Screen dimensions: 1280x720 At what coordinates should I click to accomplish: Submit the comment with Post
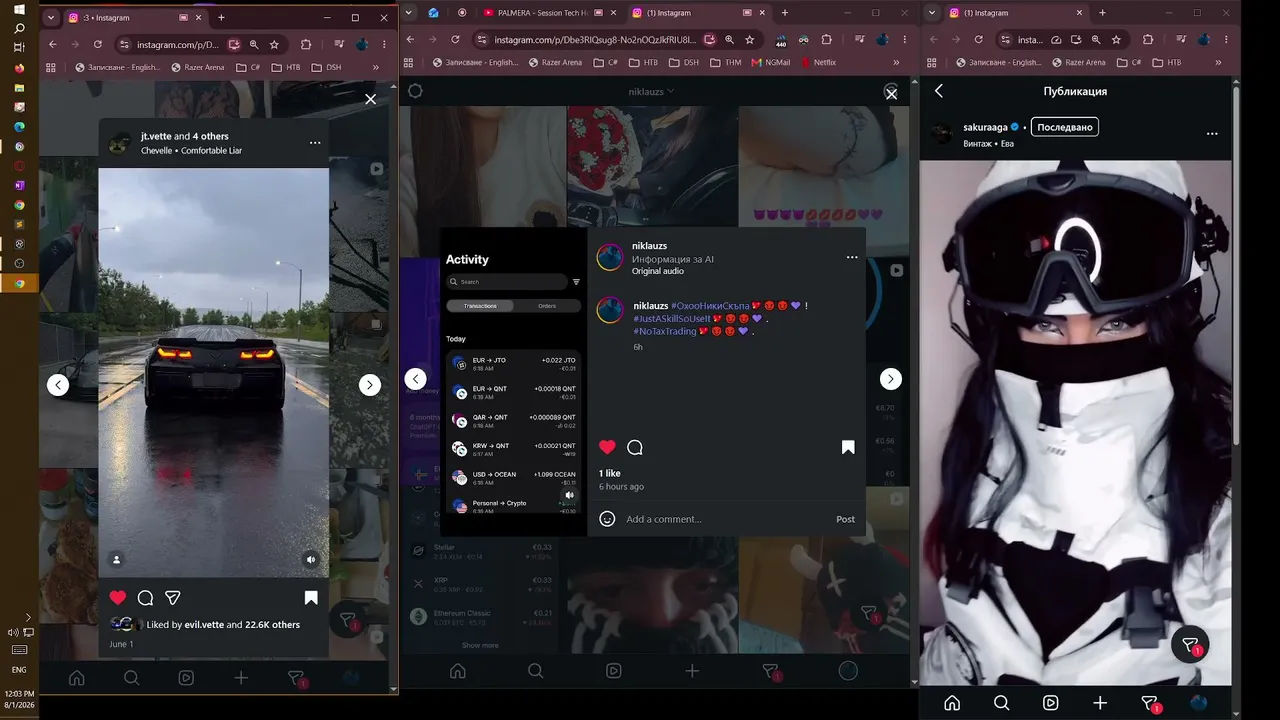(846, 519)
